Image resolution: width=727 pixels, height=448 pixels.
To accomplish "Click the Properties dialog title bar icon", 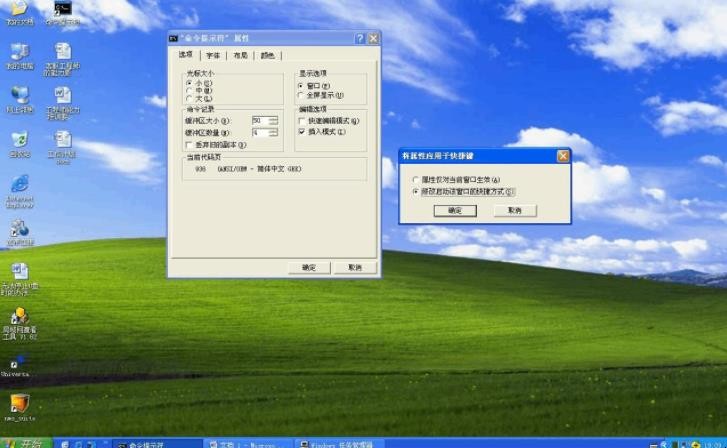I will (x=173, y=38).
